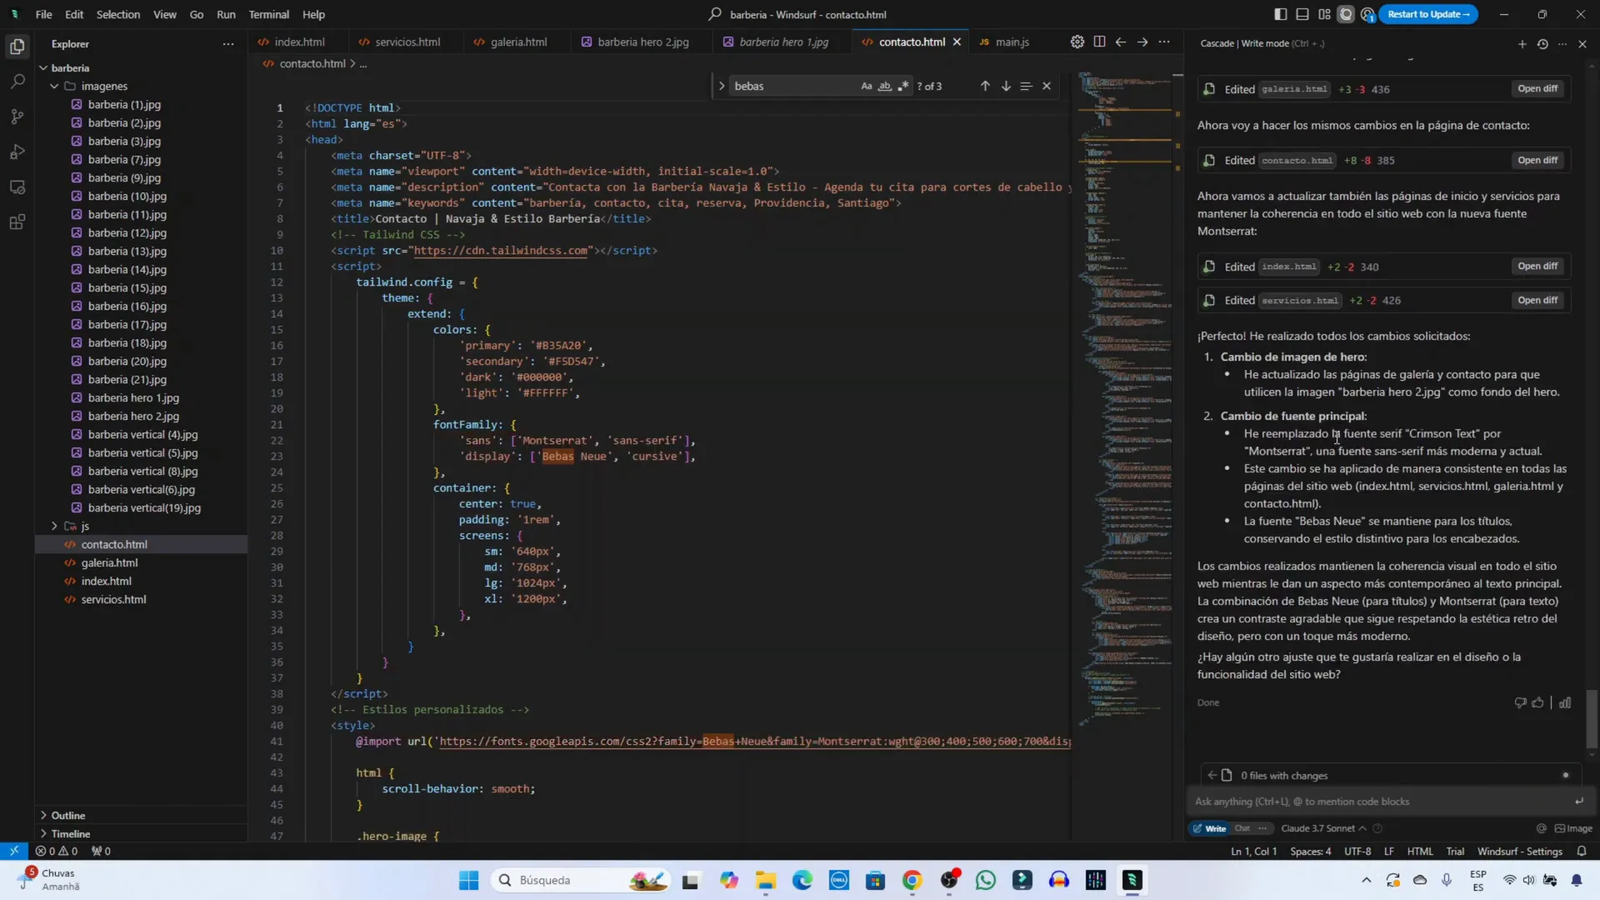Click the Restart to Update button
Image resolution: width=1600 pixels, height=900 pixels.
point(1428,13)
